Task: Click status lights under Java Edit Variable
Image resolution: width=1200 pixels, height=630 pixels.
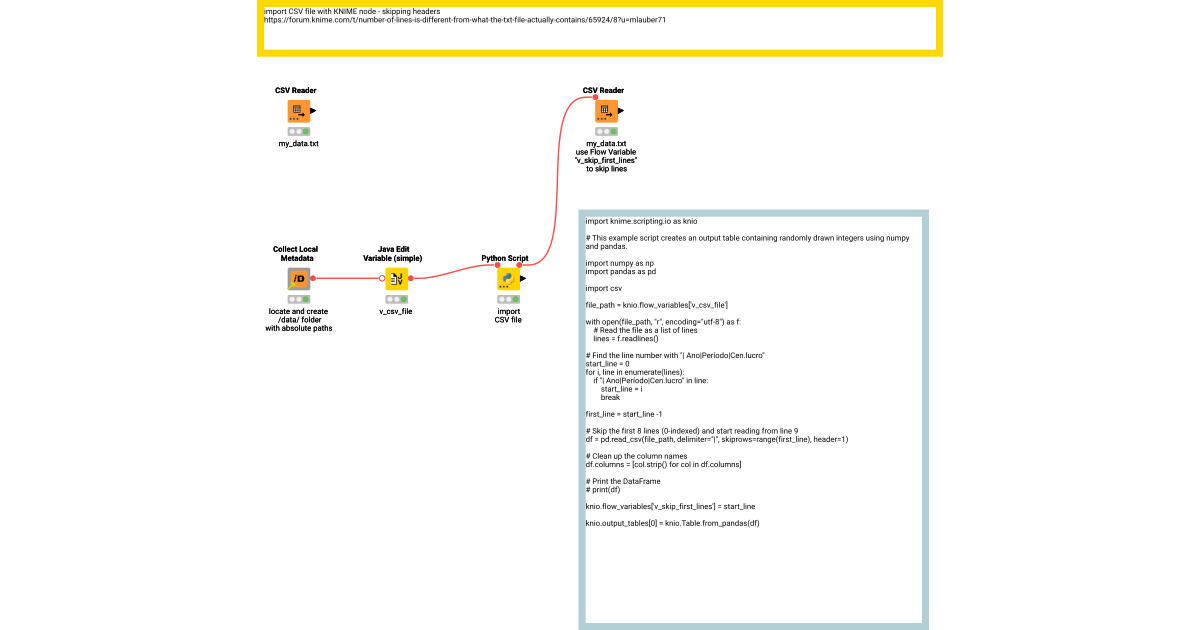Action: [x=396, y=299]
